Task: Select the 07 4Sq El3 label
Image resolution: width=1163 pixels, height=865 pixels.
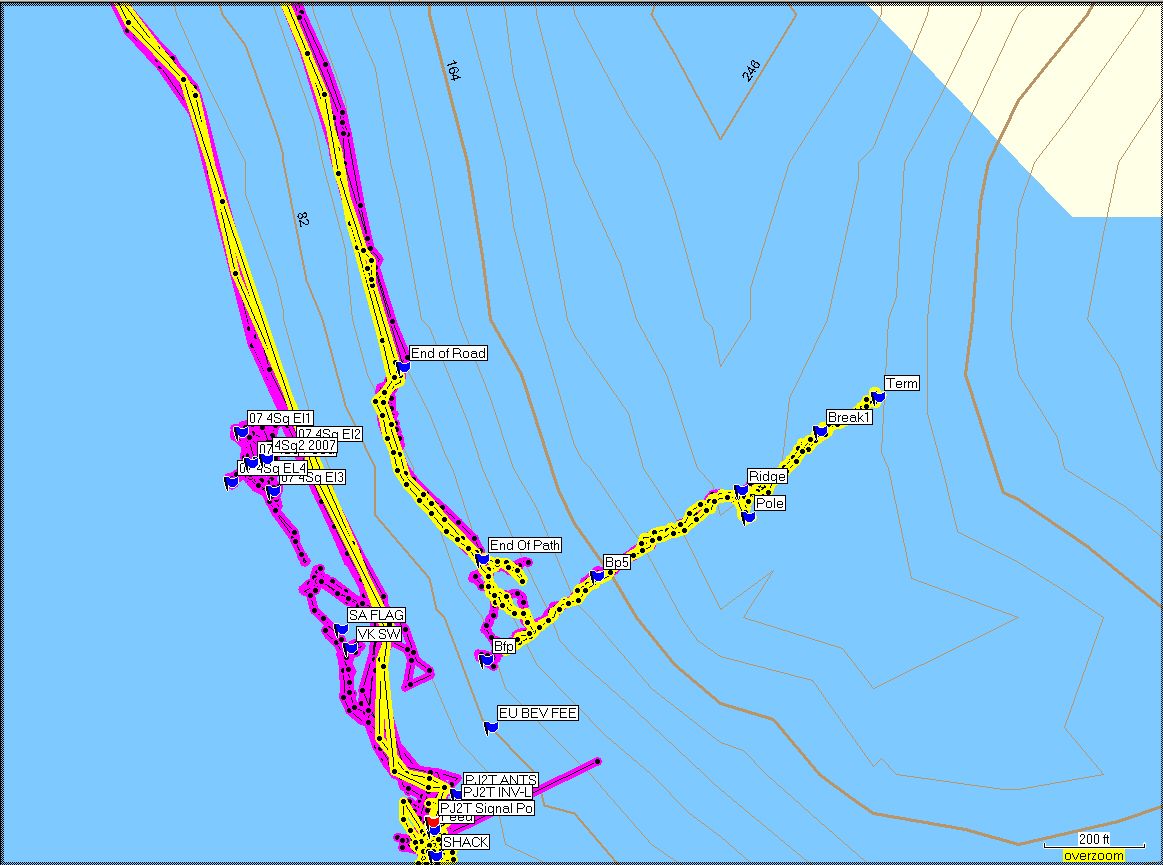Action: coord(312,478)
